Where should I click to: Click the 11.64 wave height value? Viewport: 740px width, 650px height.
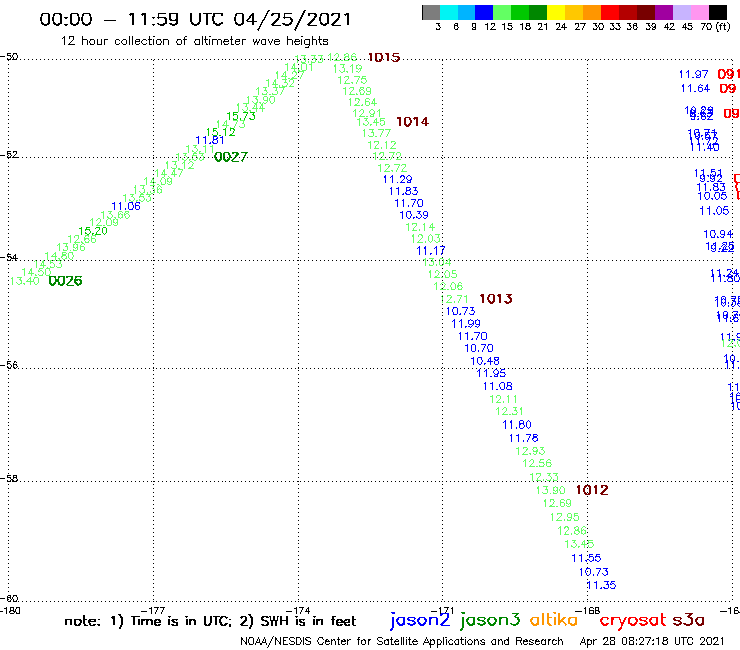click(695, 89)
